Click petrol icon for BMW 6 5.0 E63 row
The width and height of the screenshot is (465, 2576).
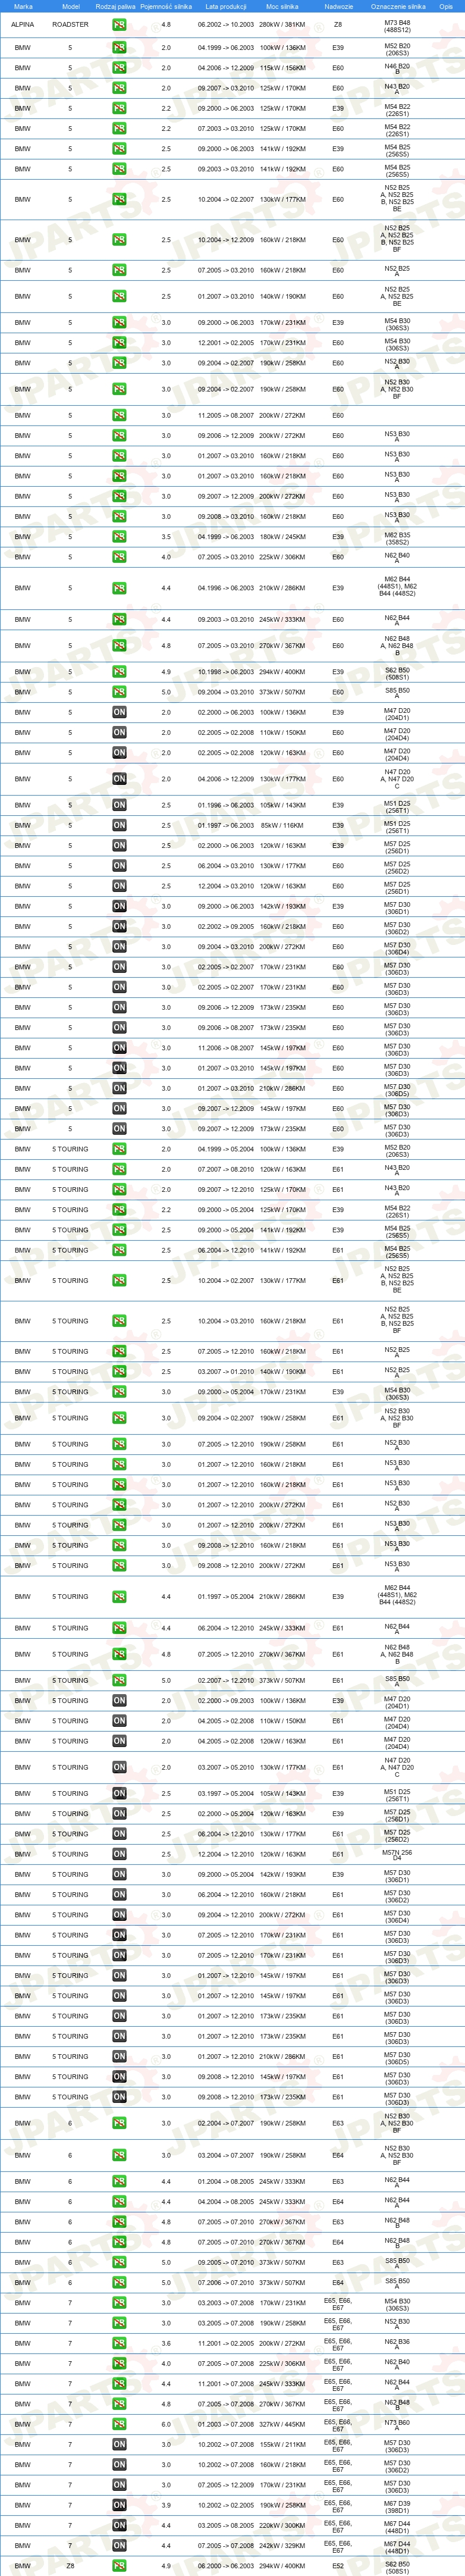point(119,2262)
